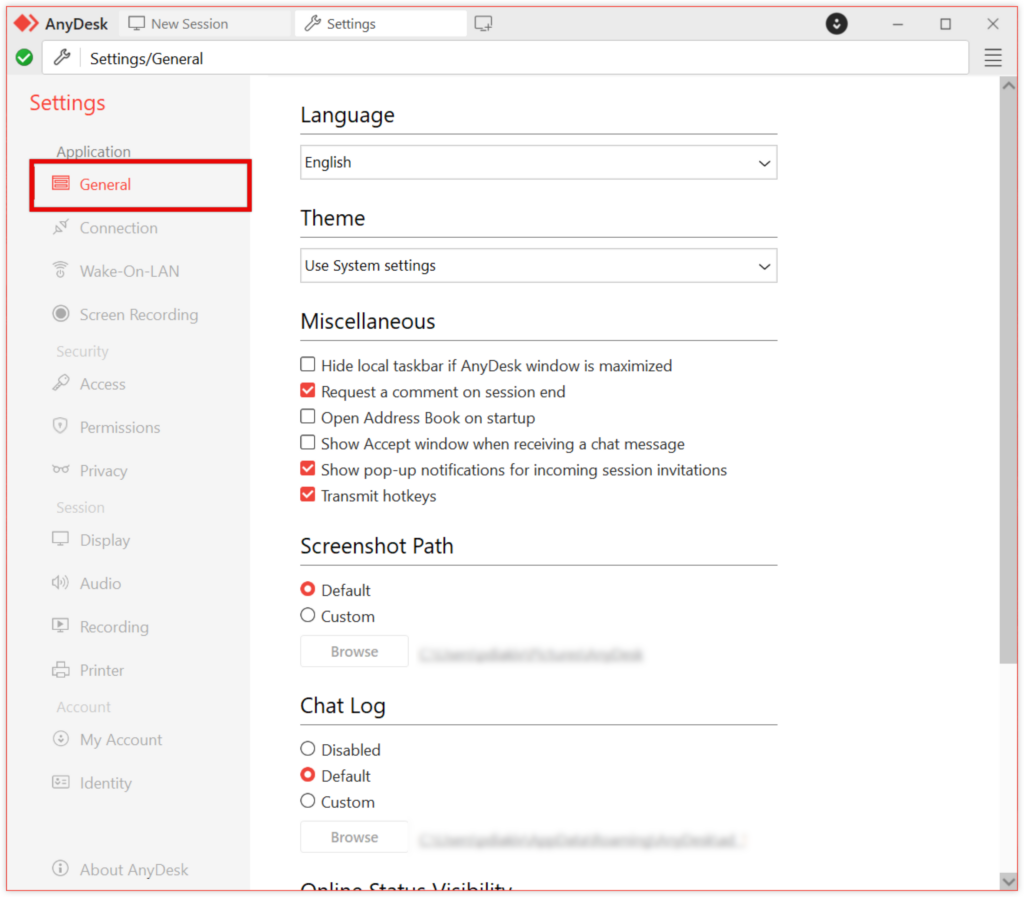Click the Access key icon

61,383
